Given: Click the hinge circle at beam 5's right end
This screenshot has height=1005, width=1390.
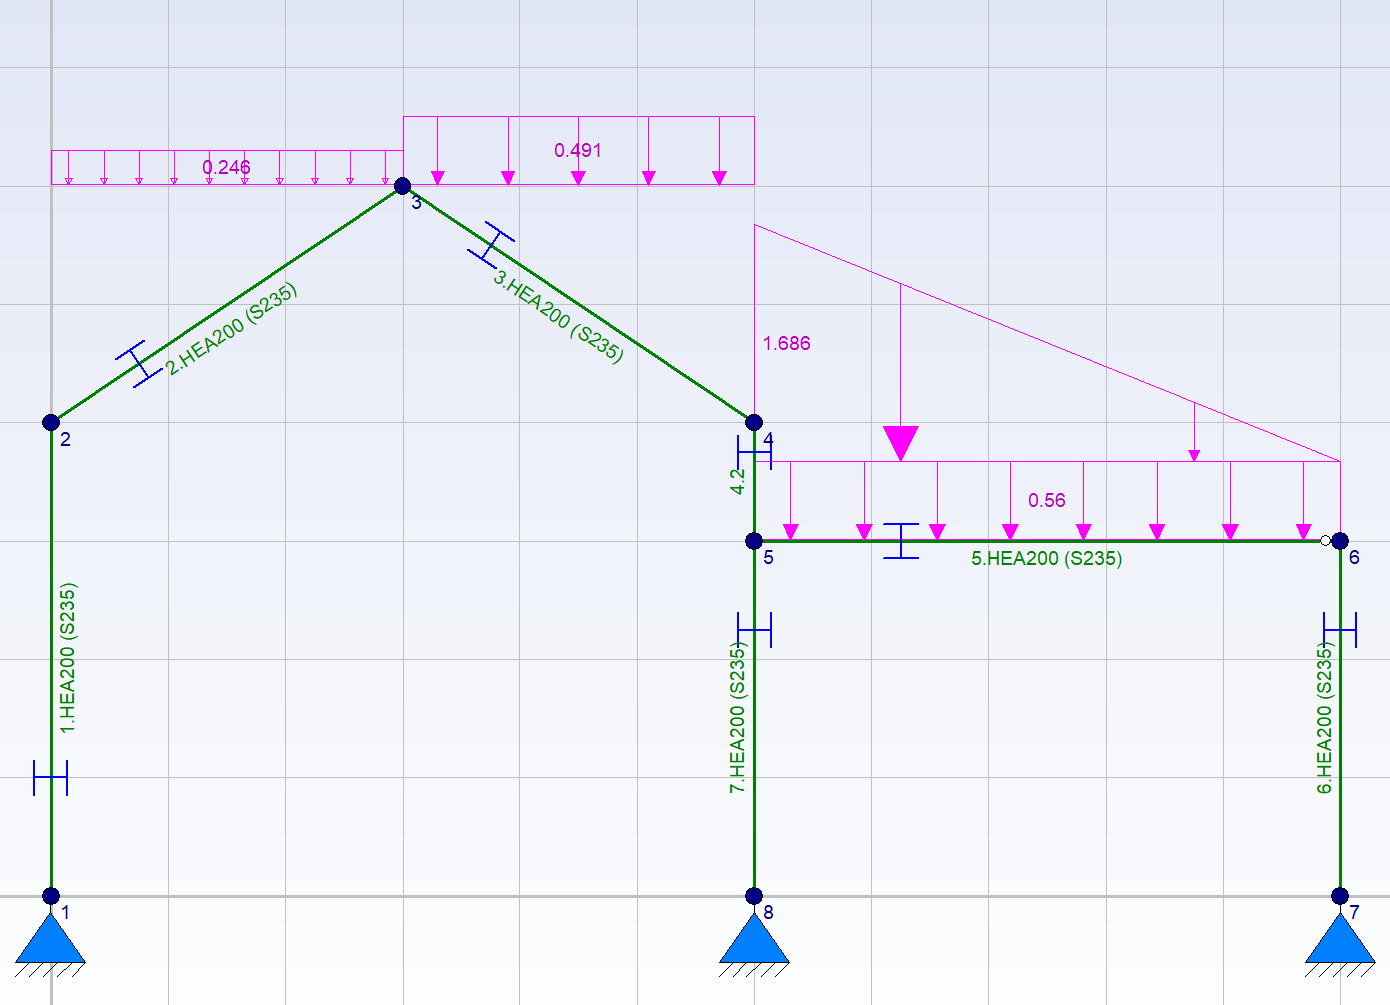Looking at the screenshot, I should [x=1326, y=541].
